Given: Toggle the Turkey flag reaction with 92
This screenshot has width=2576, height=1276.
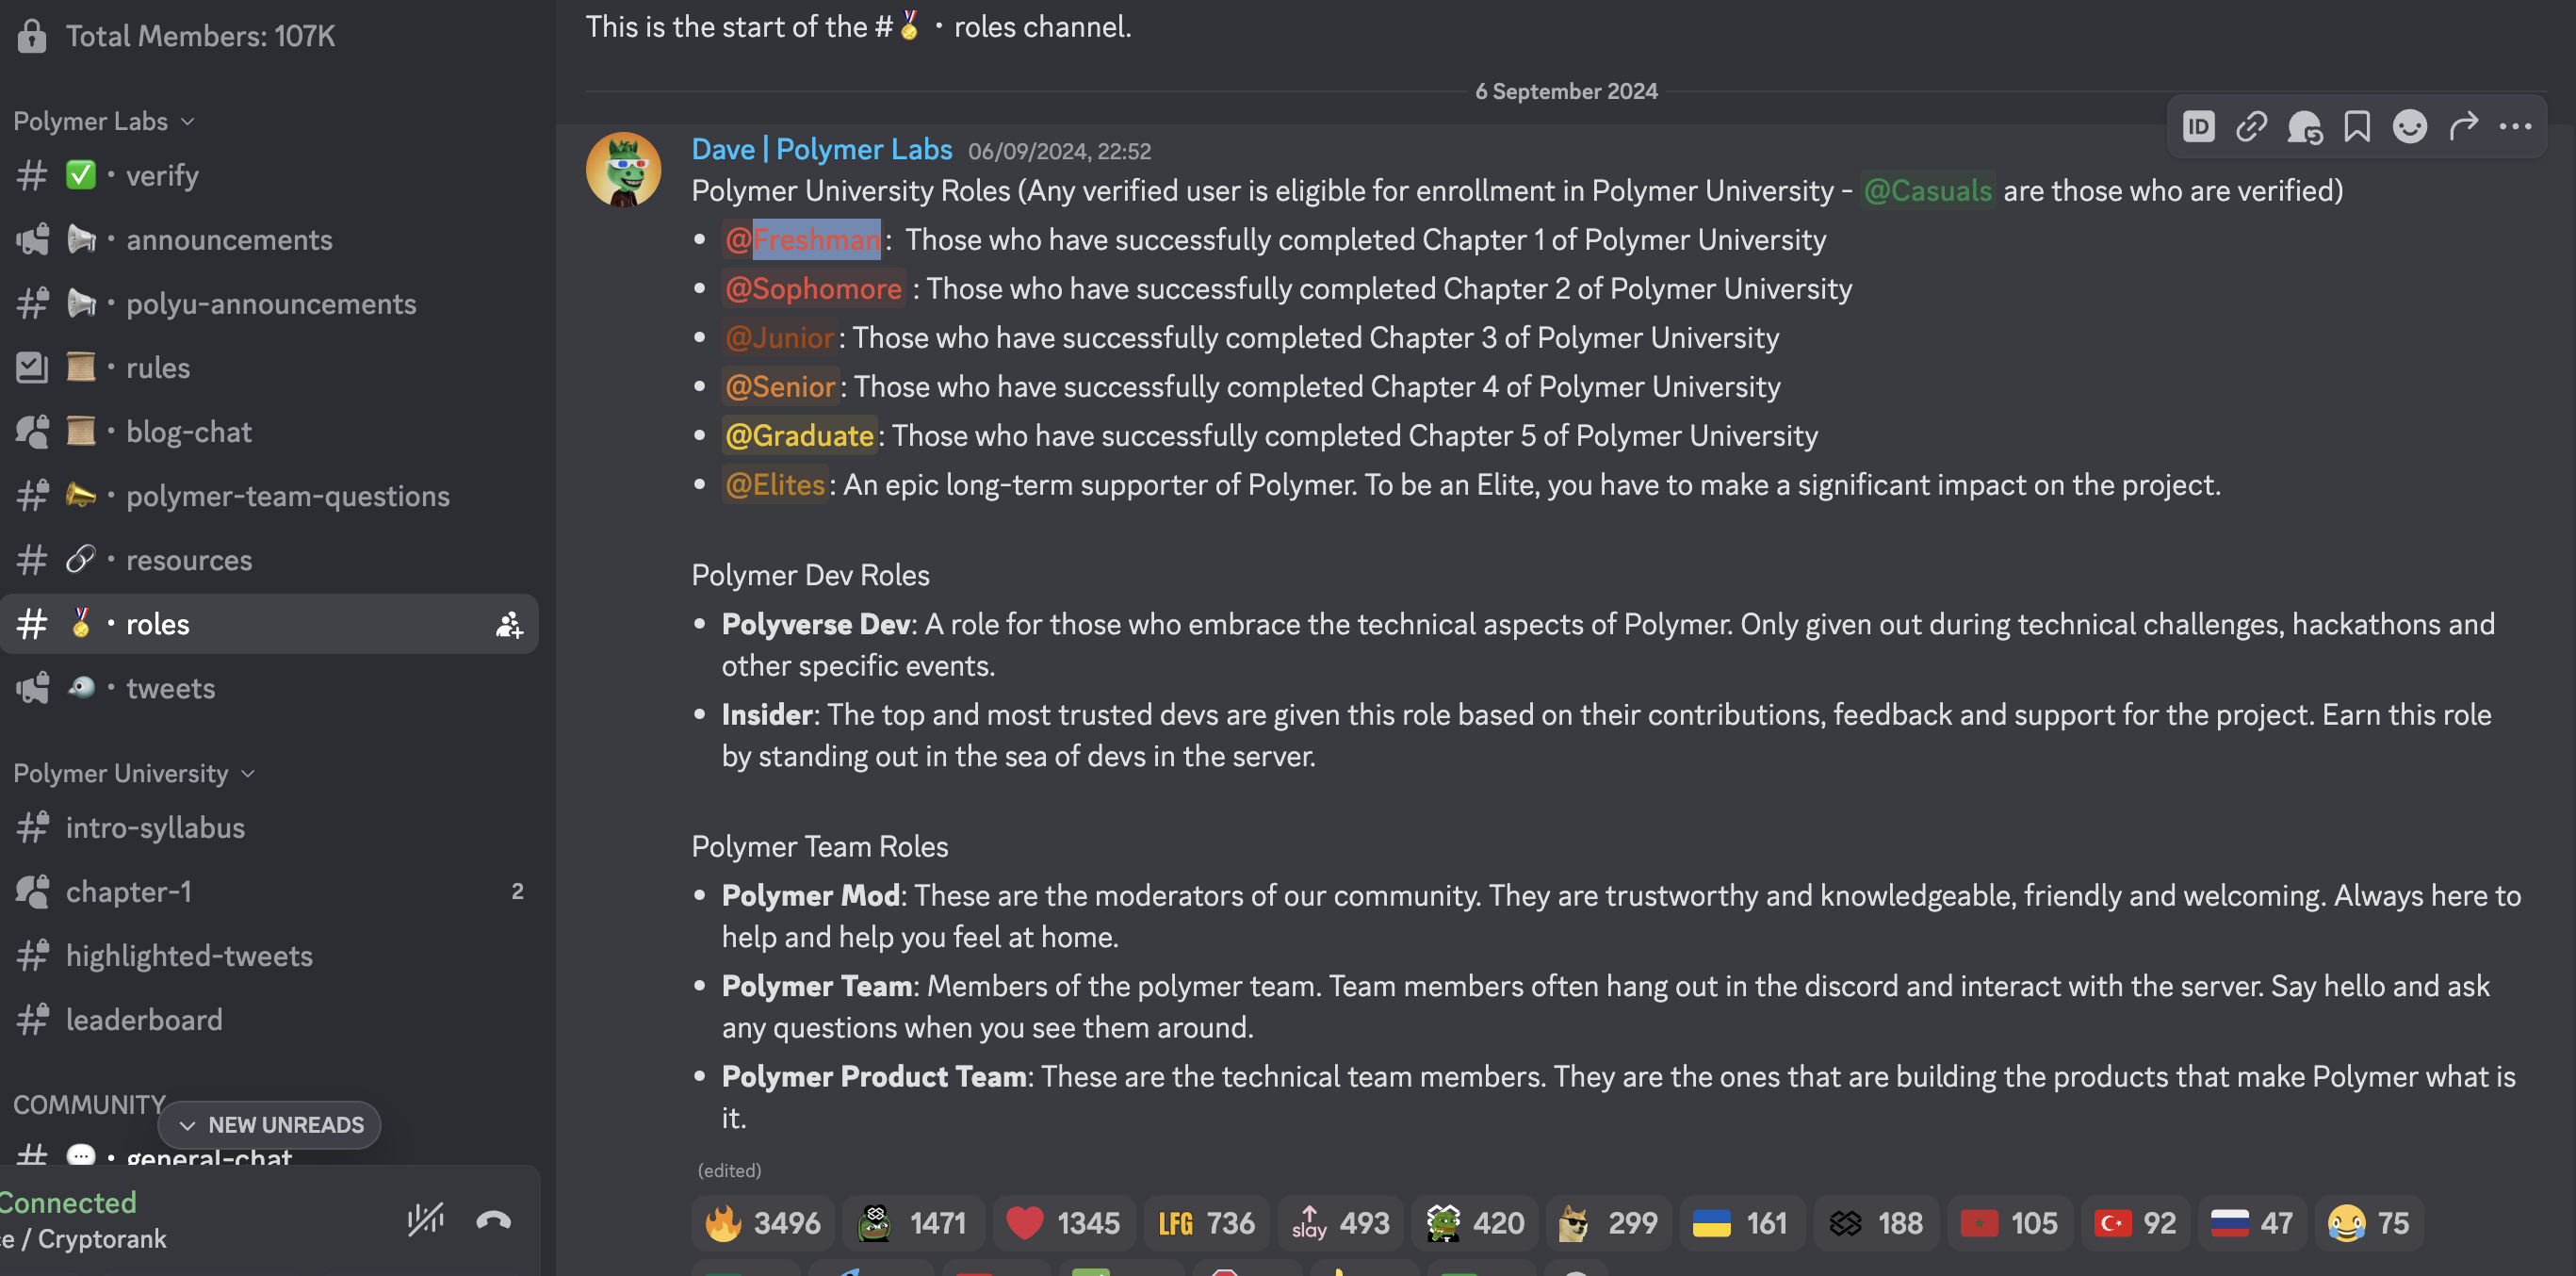Looking at the screenshot, I should coord(2135,1223).
